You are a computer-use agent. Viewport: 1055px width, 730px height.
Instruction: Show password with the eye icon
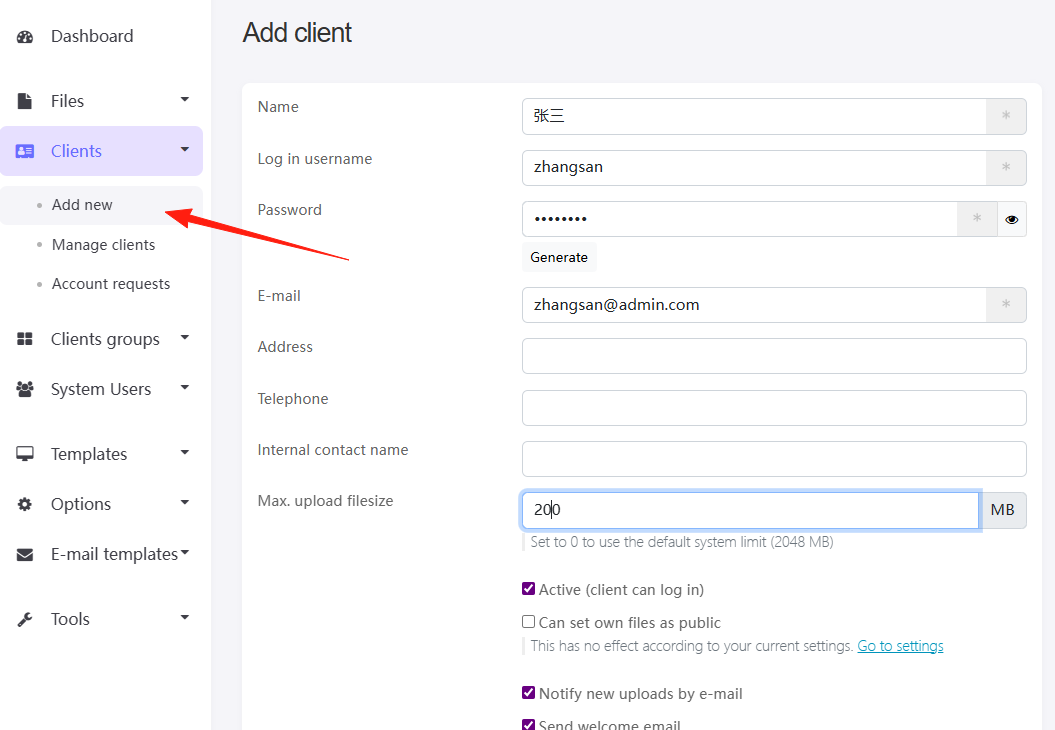point(1011,219)
